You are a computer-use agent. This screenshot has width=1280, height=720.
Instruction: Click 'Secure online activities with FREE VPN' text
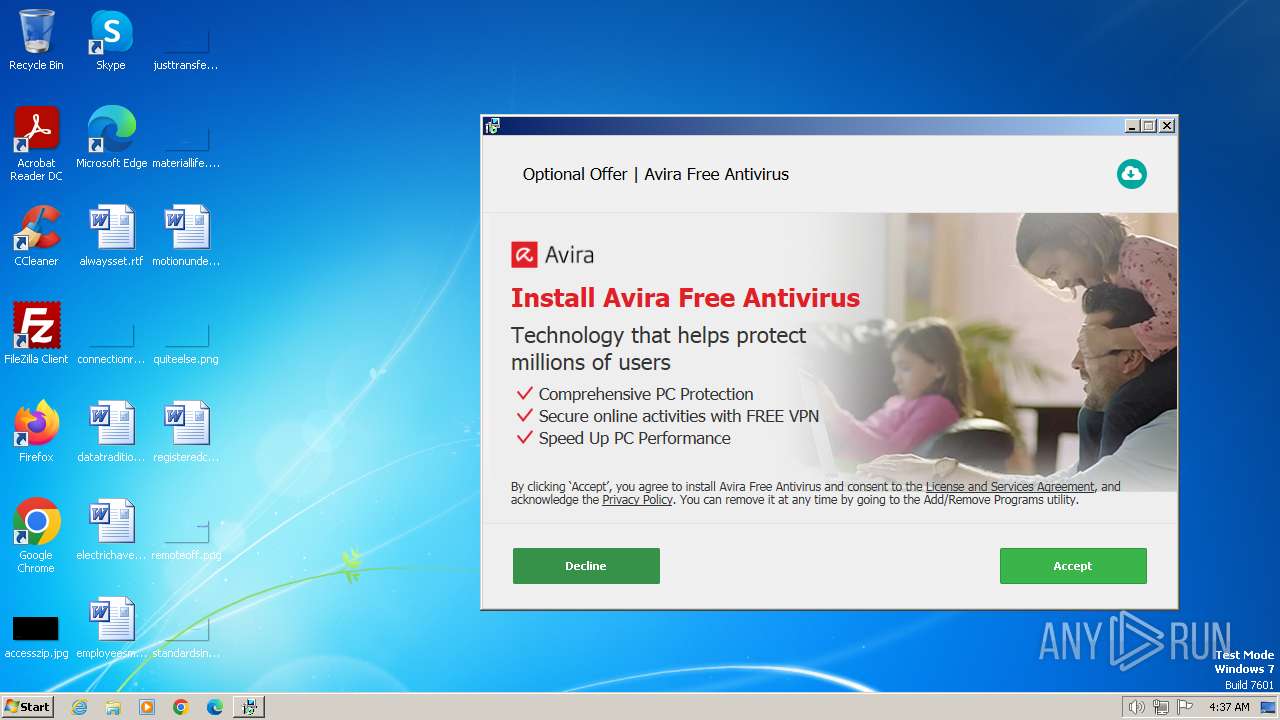click(x=679, y=416)
